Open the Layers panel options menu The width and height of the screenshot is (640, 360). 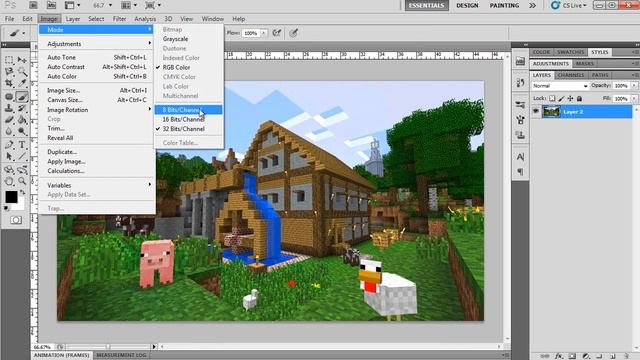tap(635, 75)
